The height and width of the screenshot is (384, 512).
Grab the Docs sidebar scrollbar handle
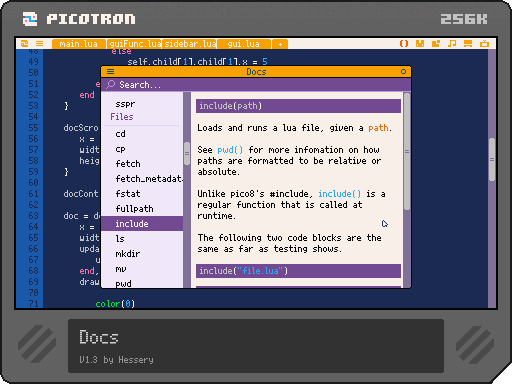pyautogui.click(x=187, y=153)
